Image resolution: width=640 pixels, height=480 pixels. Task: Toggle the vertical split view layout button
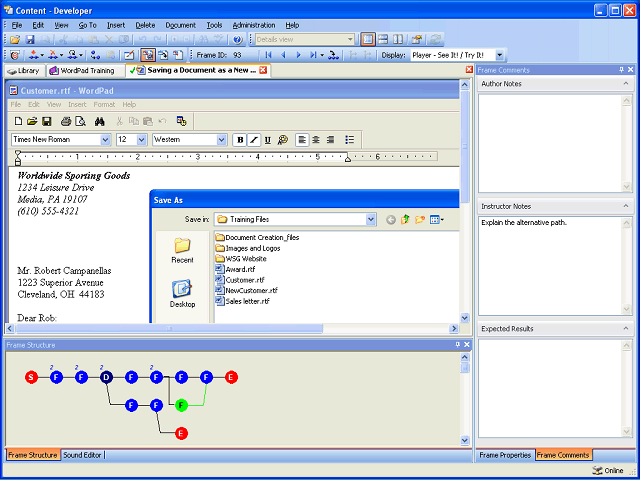[x=398, y=40]
